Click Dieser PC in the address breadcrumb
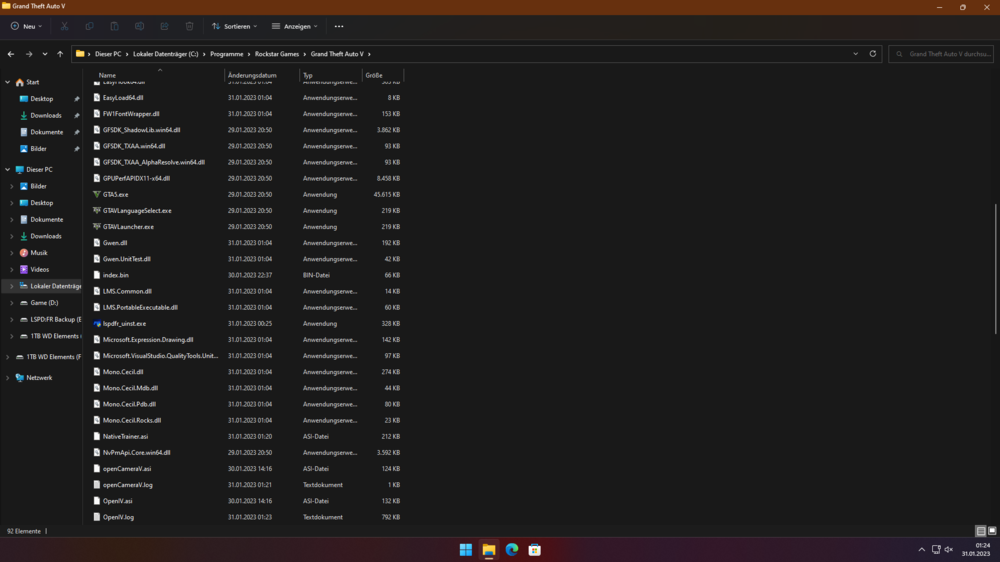Viewport: 1000px width, 562px height. click(108, 54)
